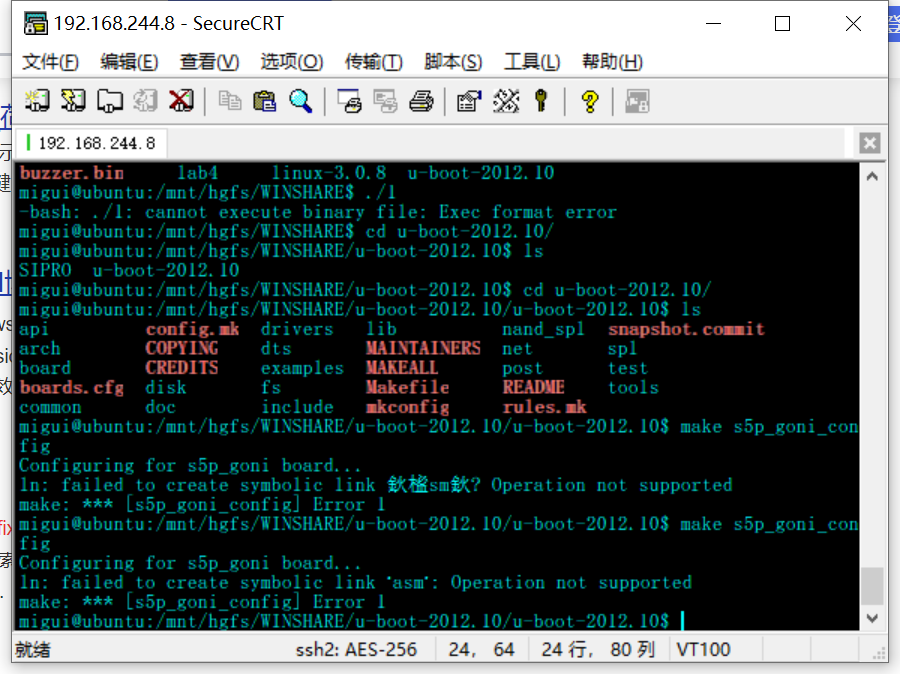Click the Paste clipboard icon
This screenshot has height=674, width=900.
point(265,101)
